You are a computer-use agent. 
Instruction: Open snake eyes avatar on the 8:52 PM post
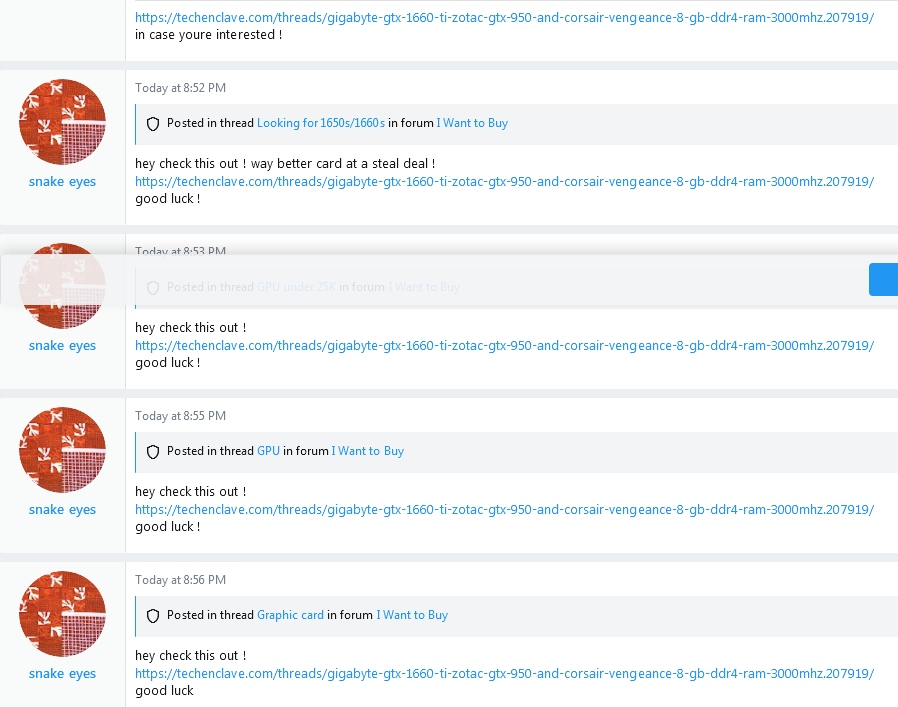pyautogui.click(x=62, y=122)
